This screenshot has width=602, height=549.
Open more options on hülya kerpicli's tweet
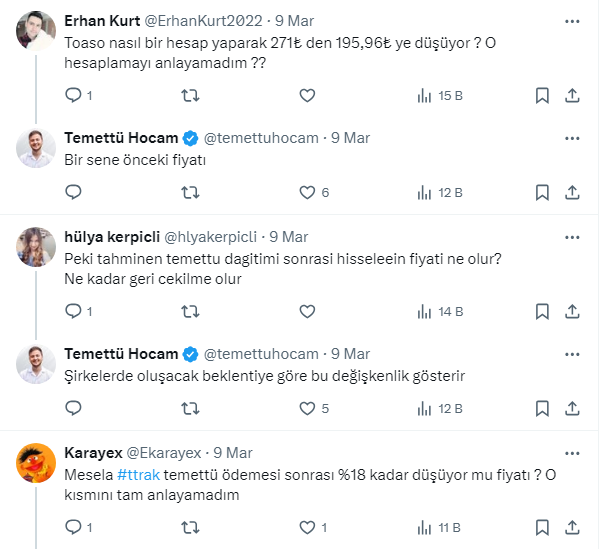(572, 237)
